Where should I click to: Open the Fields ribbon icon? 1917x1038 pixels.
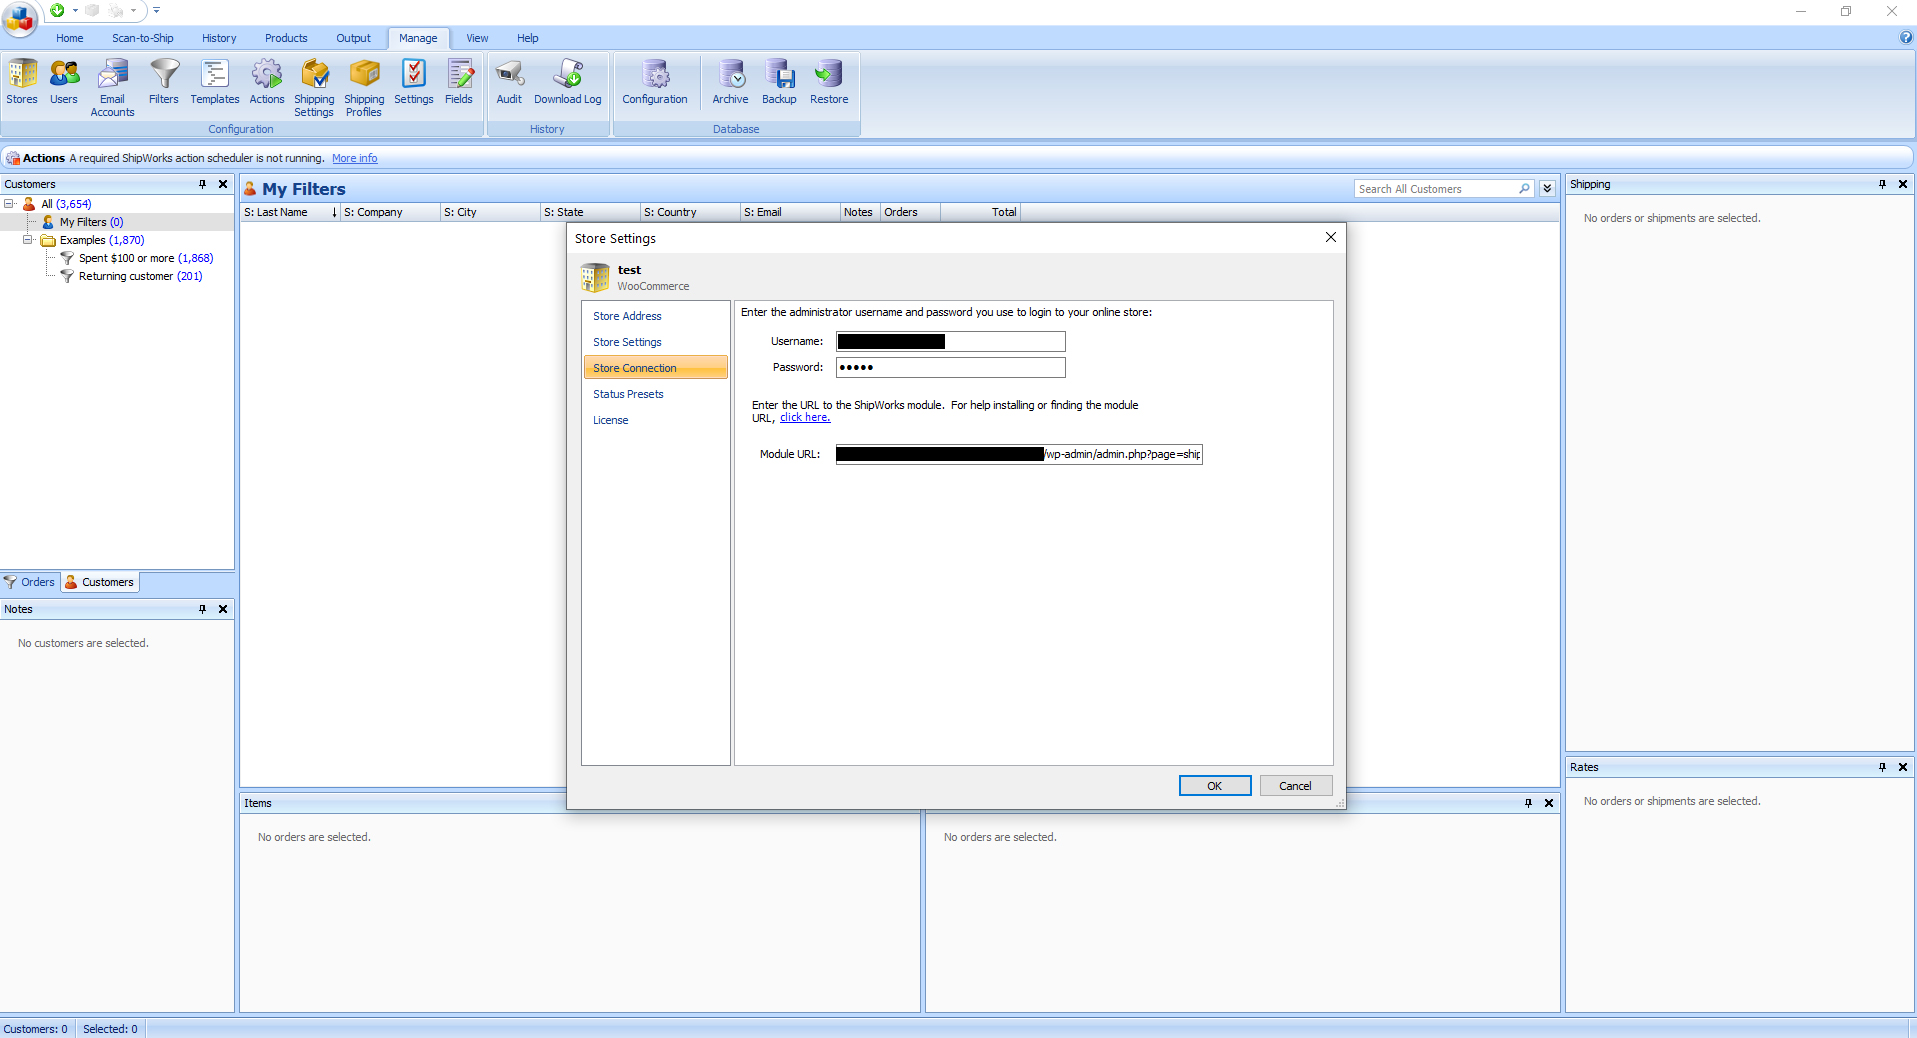[x=459, y=82]
